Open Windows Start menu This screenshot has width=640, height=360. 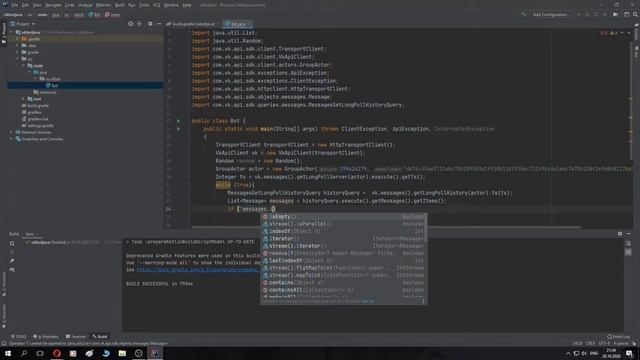(8, 353)
